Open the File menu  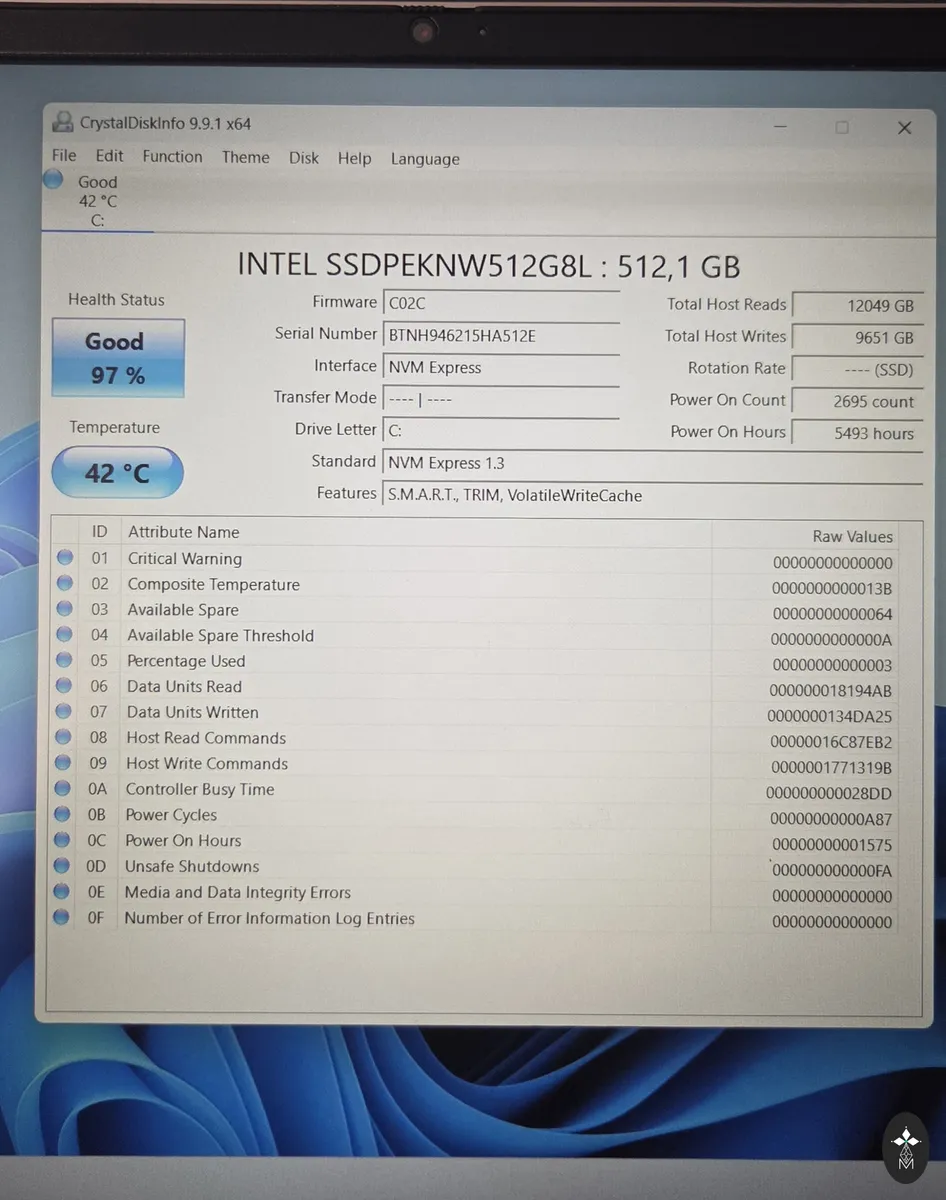(64, 155)
